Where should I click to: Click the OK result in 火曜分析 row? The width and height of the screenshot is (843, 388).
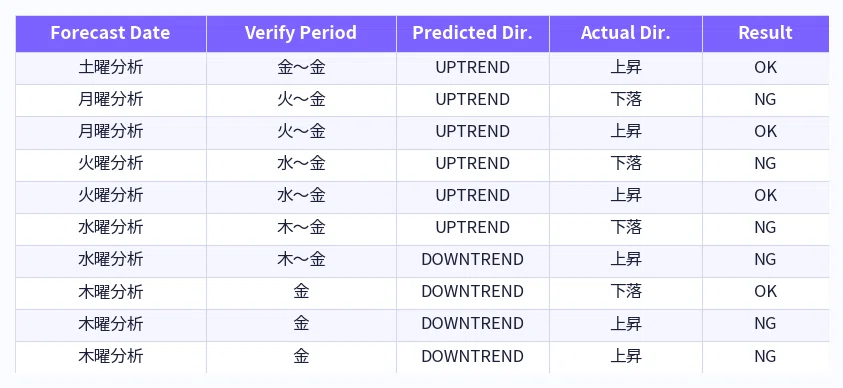(x=766, y=196)
